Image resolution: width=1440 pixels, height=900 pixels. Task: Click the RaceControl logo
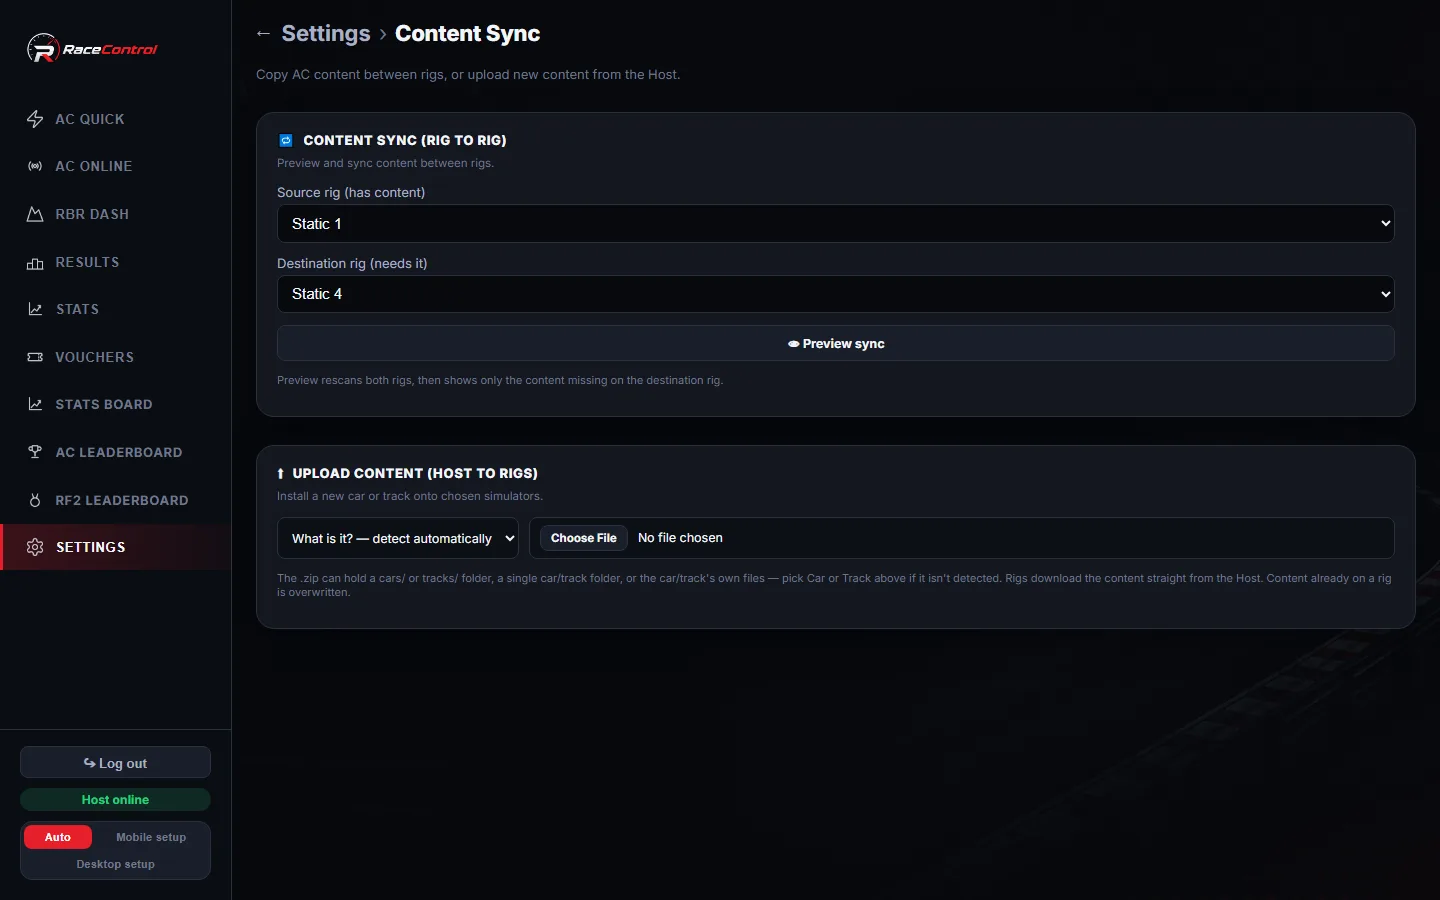coord(92,49)
